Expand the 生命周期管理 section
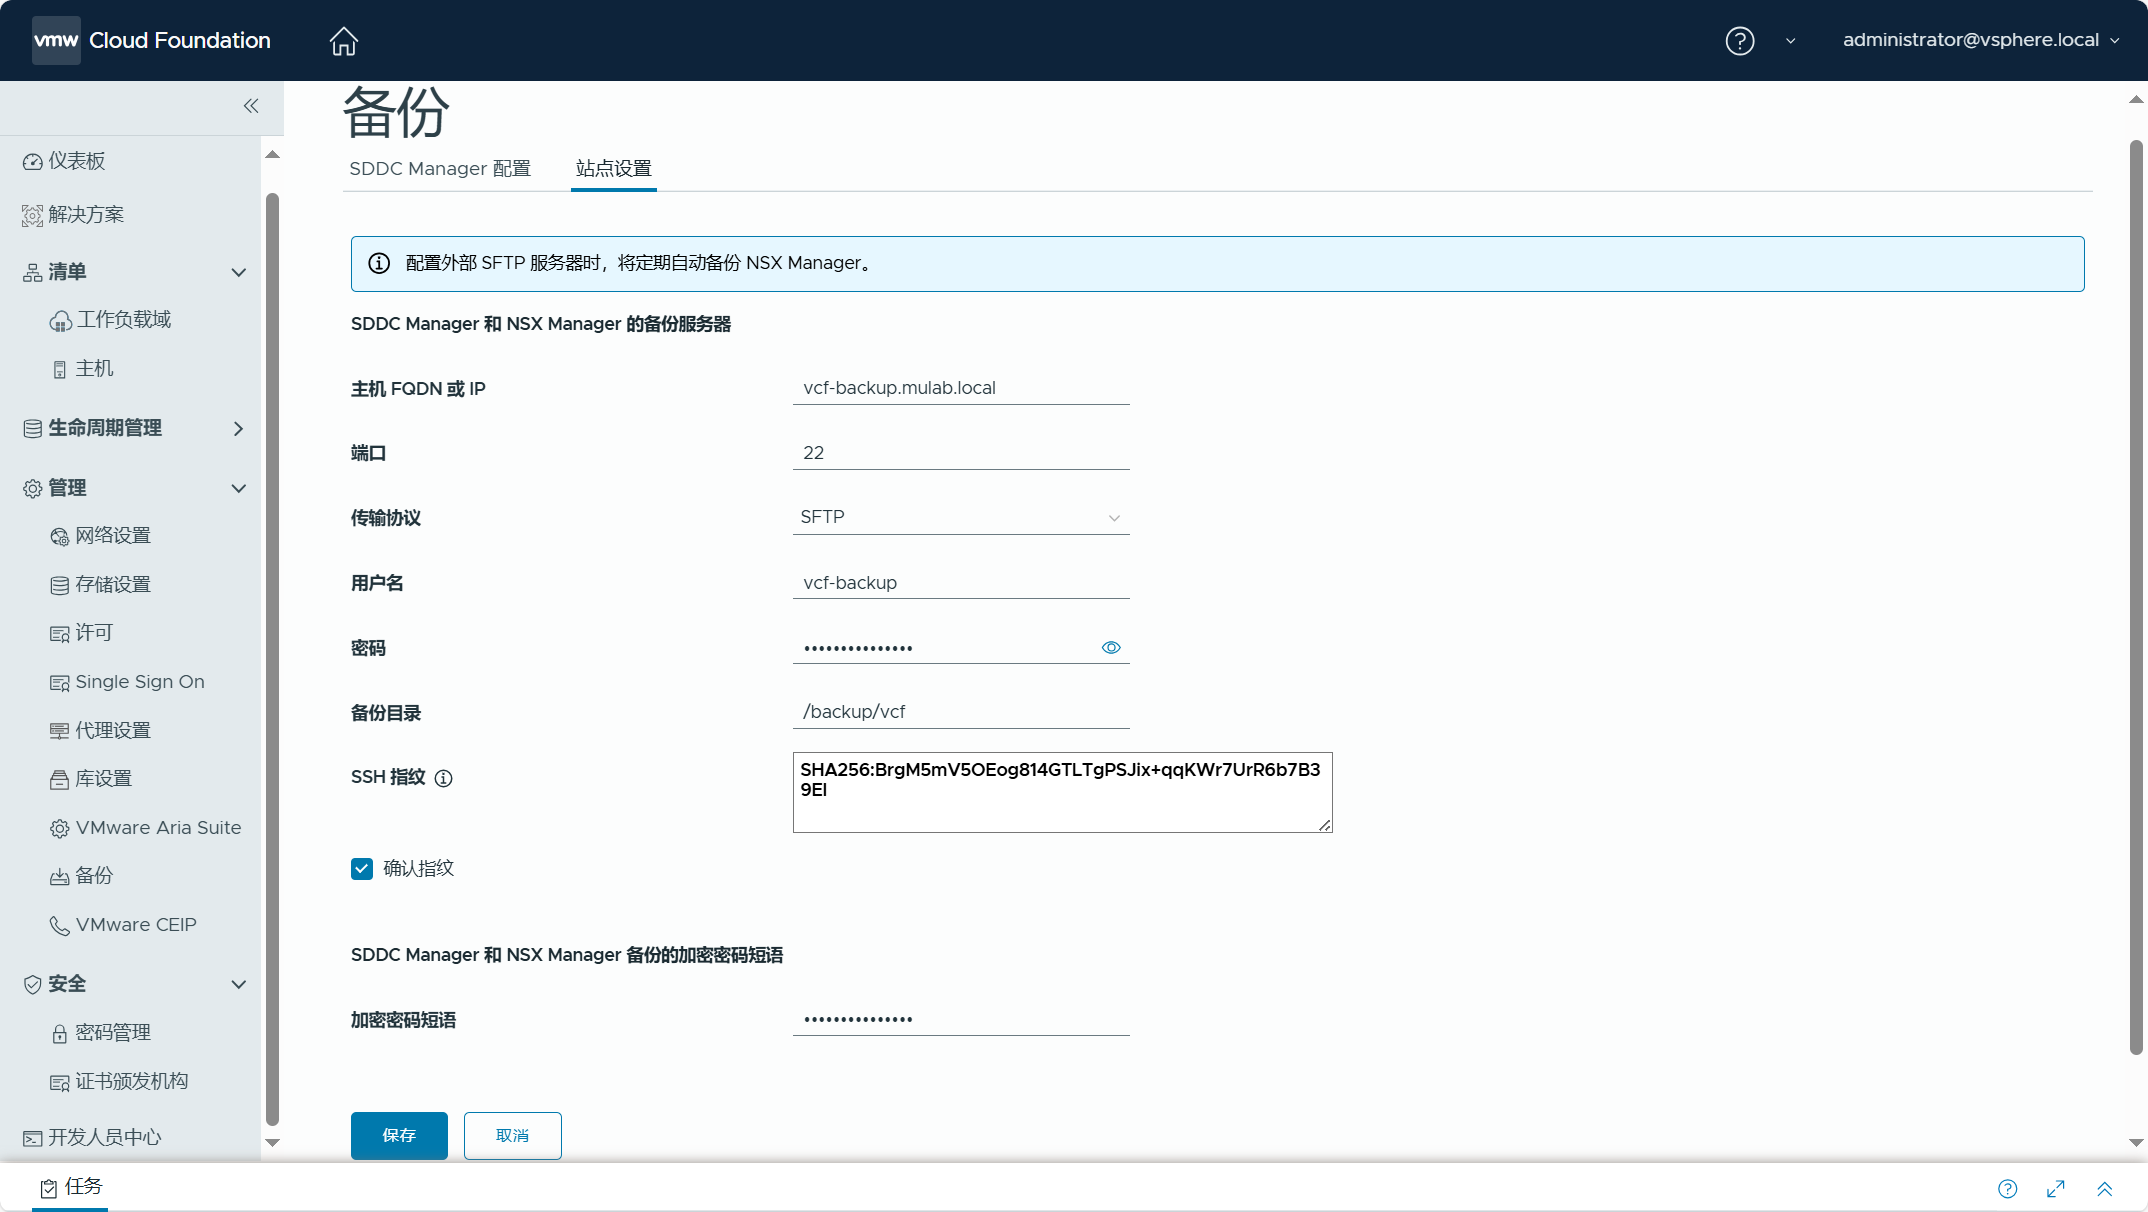 coord(238,428)
